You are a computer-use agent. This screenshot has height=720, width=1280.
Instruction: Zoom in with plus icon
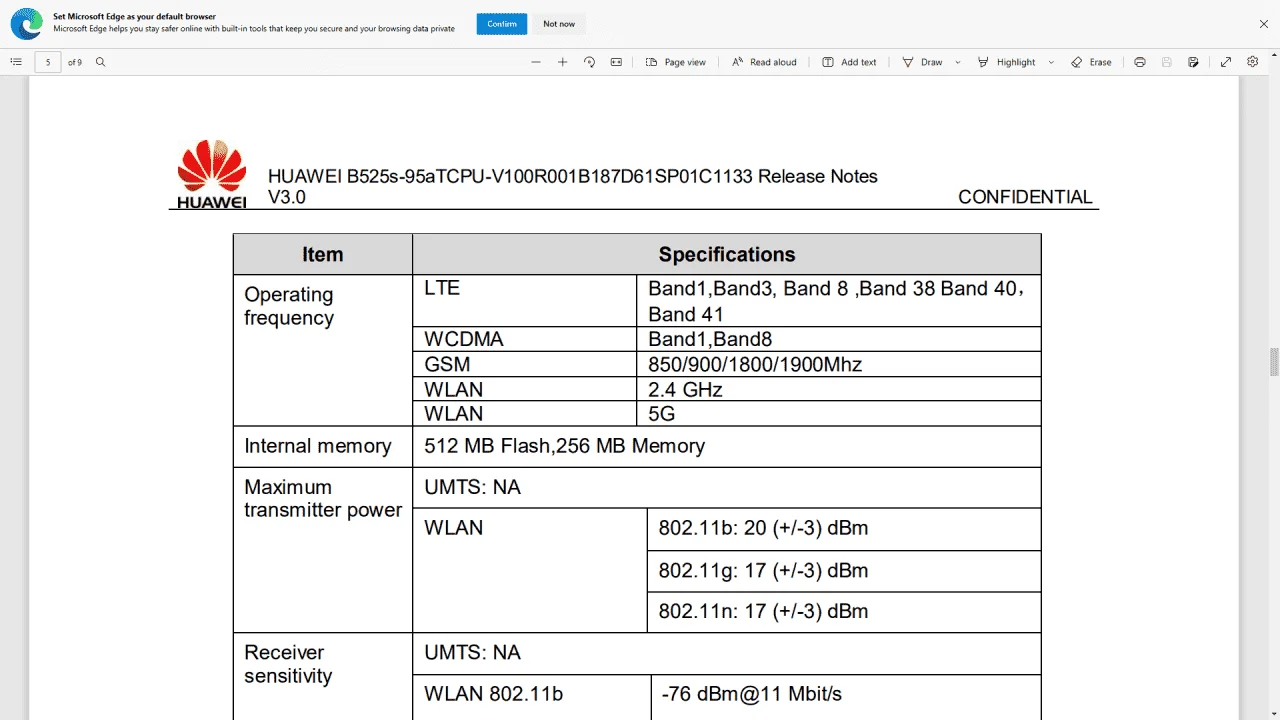click(x=563, y=62)
